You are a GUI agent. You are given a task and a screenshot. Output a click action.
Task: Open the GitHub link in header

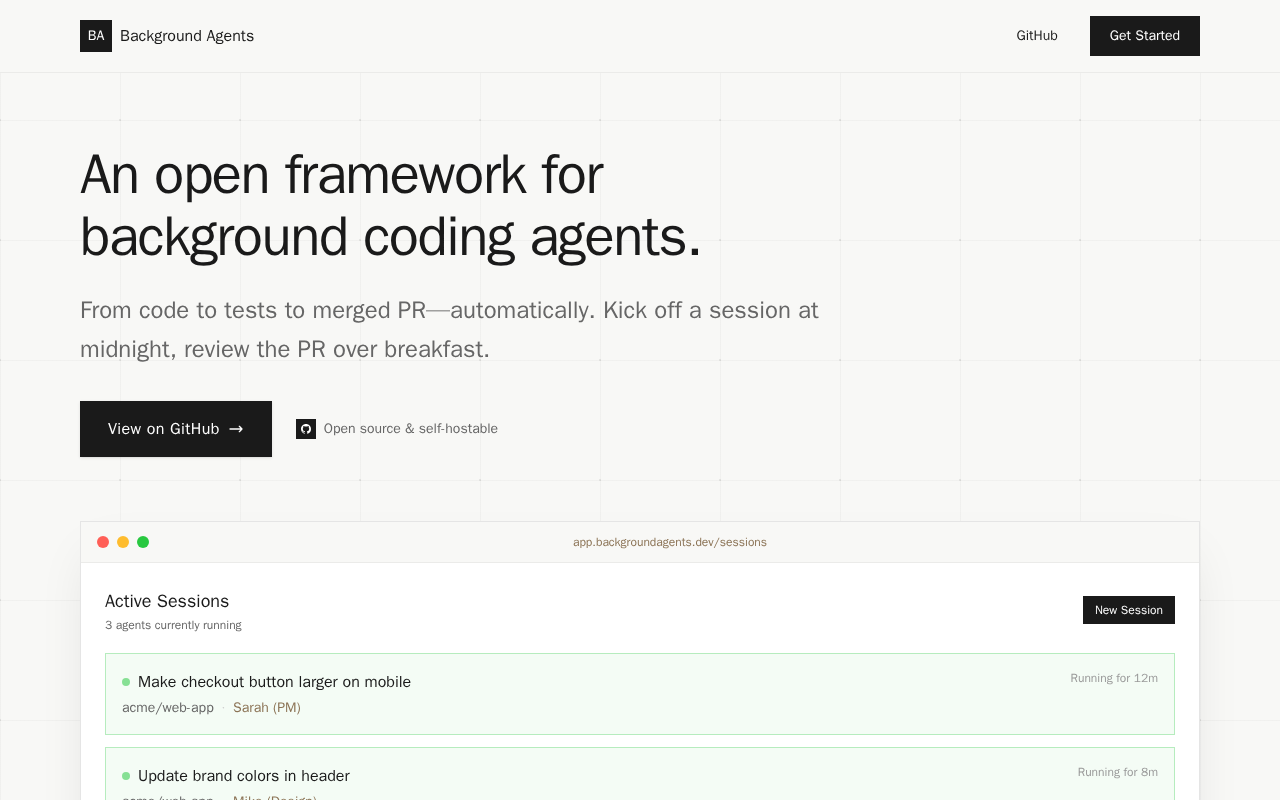tap(1037, 36)
